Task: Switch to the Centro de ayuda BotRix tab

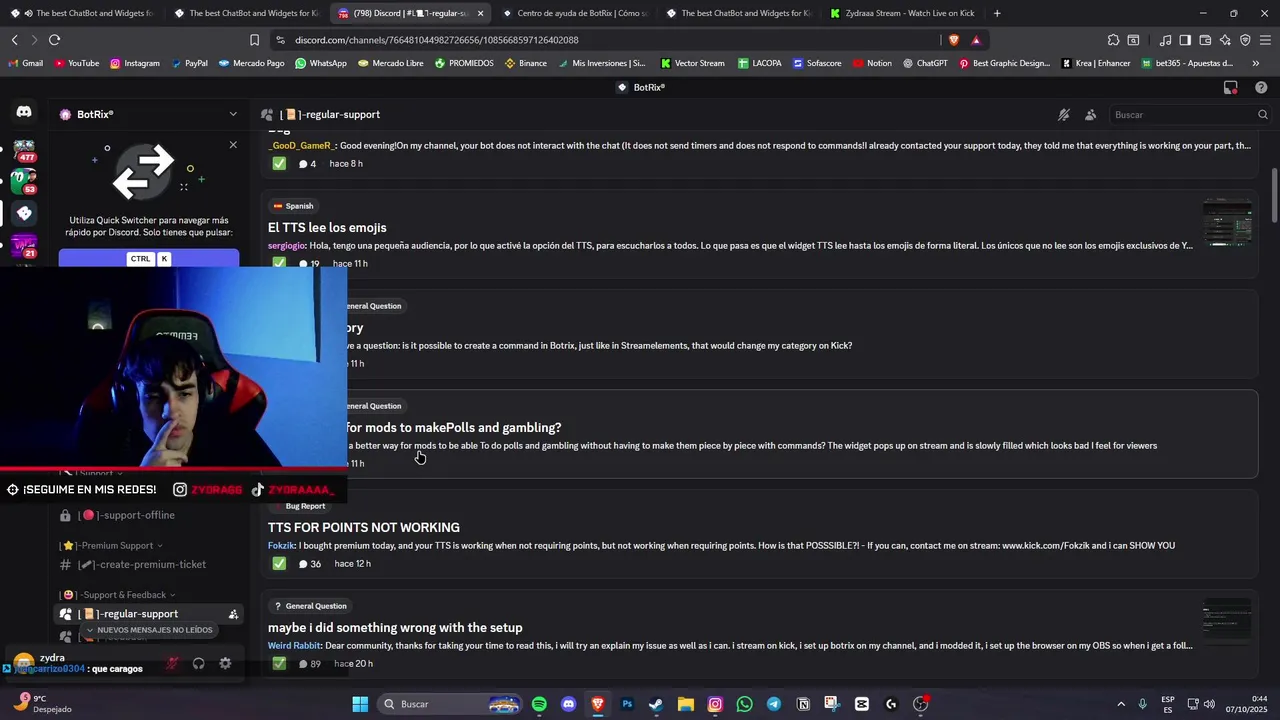Action: point(574,13)
